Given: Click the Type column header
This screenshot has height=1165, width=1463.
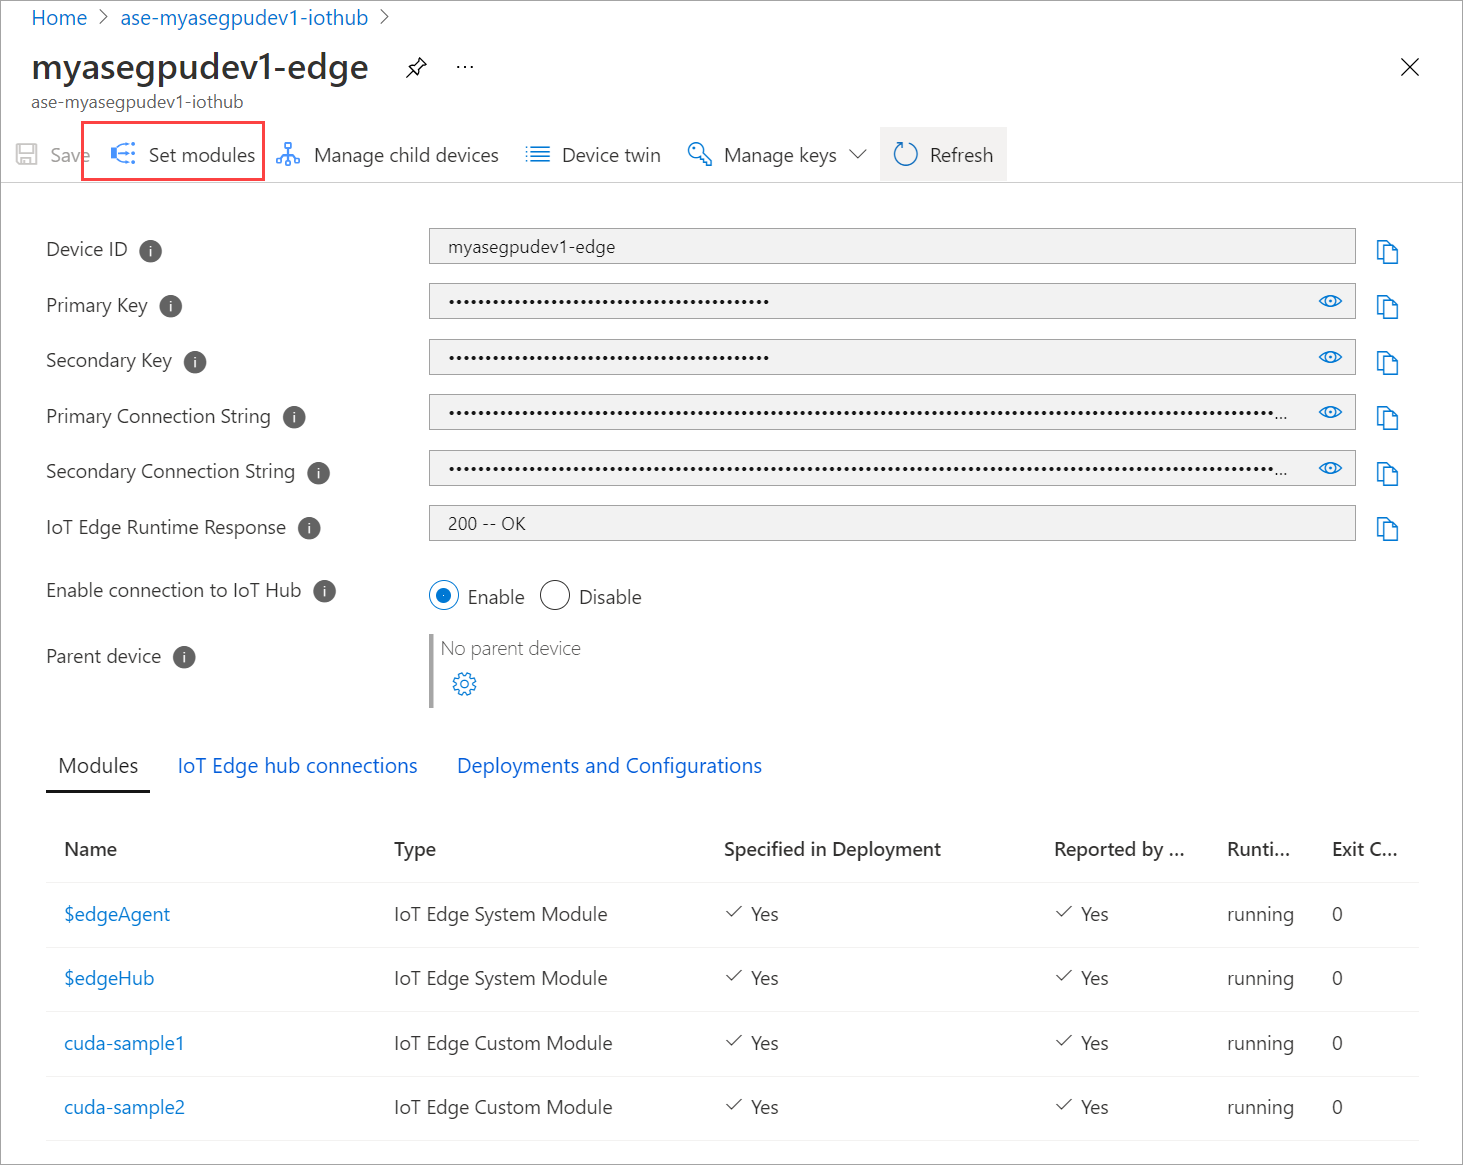Looking at the screenshot, I should [x=415, y=849].
